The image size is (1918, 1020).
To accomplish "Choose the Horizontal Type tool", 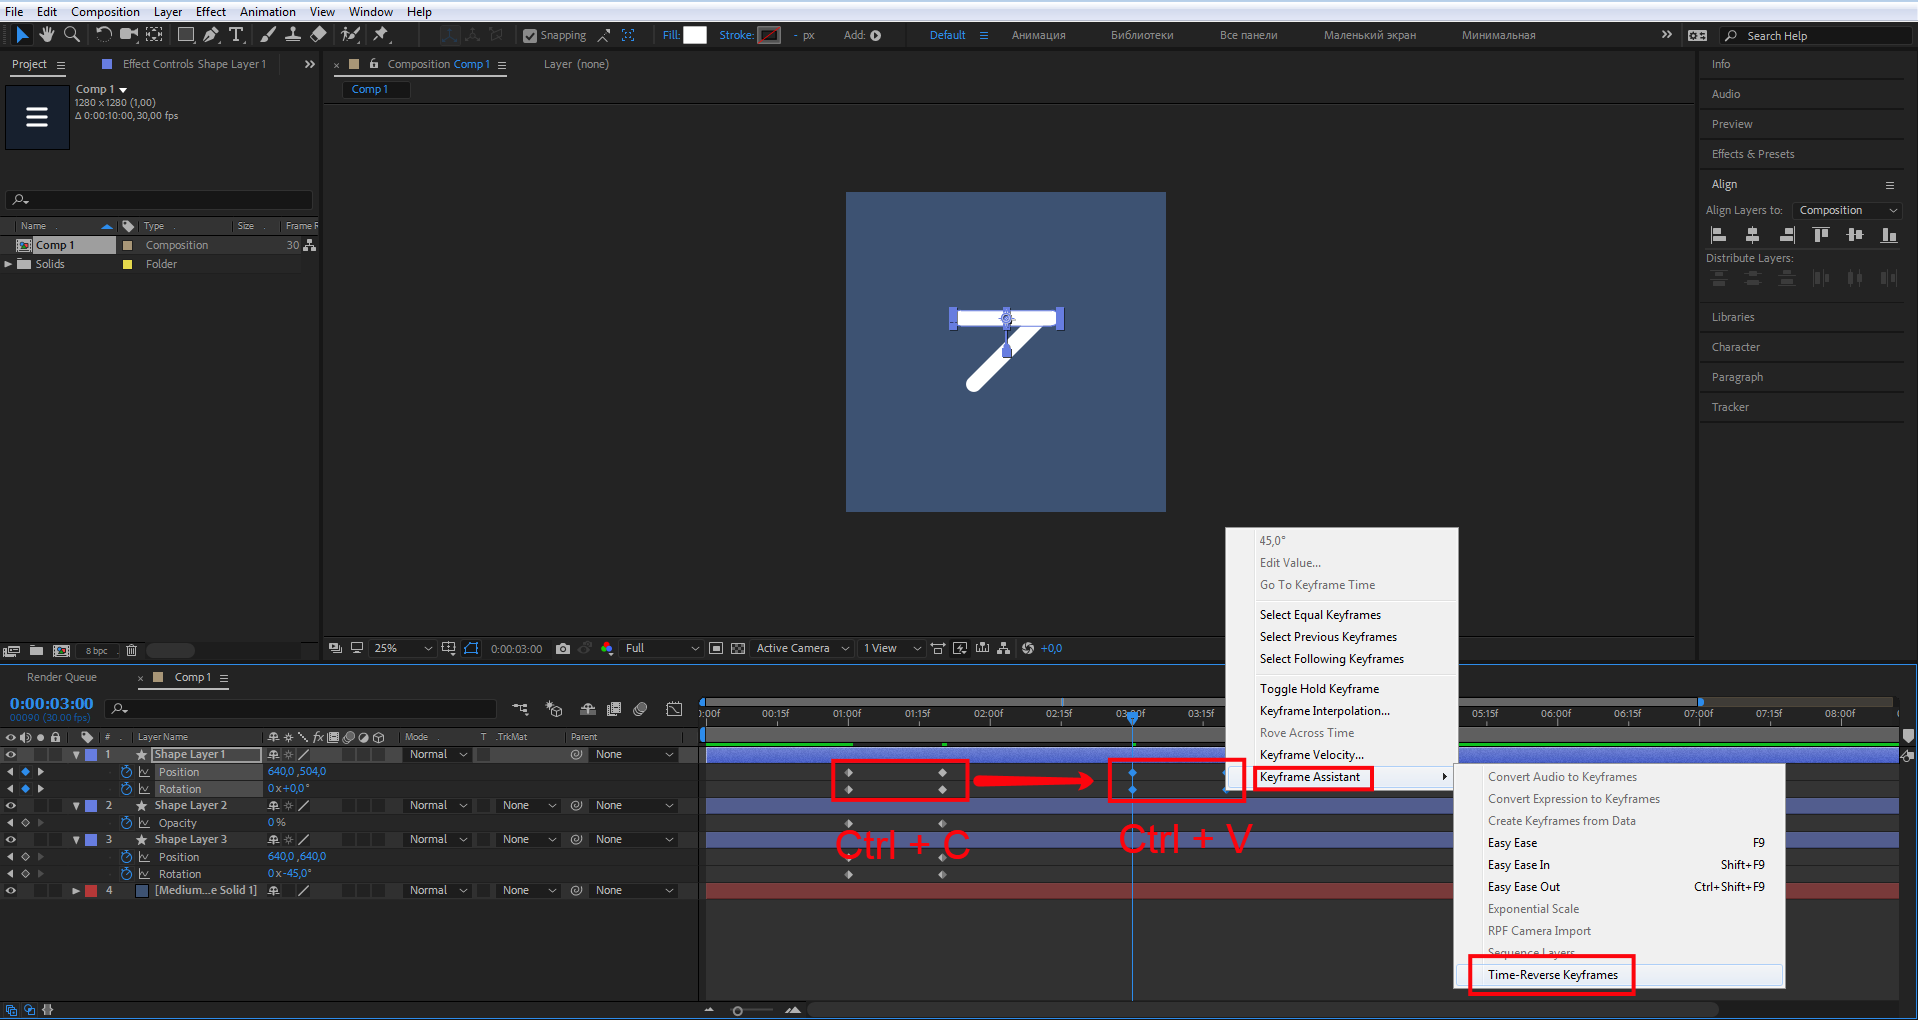I will [237, 35].
